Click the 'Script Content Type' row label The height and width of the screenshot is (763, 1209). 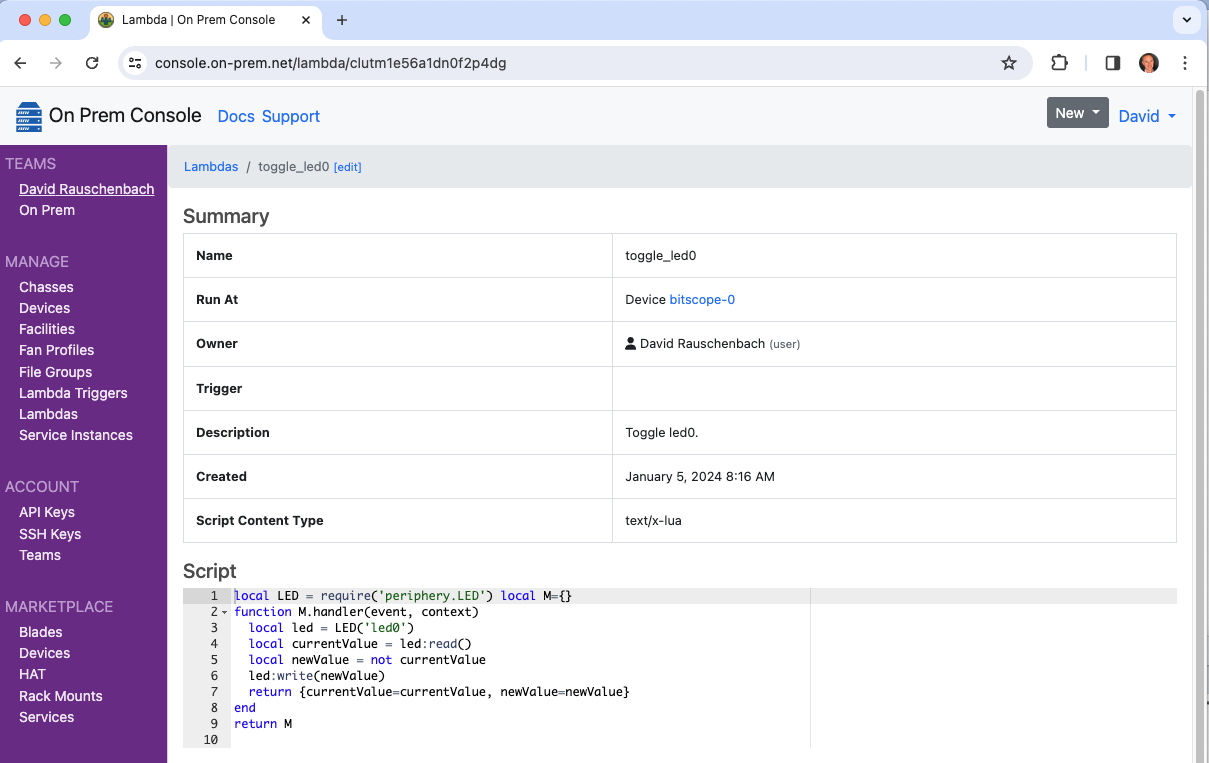260,520
